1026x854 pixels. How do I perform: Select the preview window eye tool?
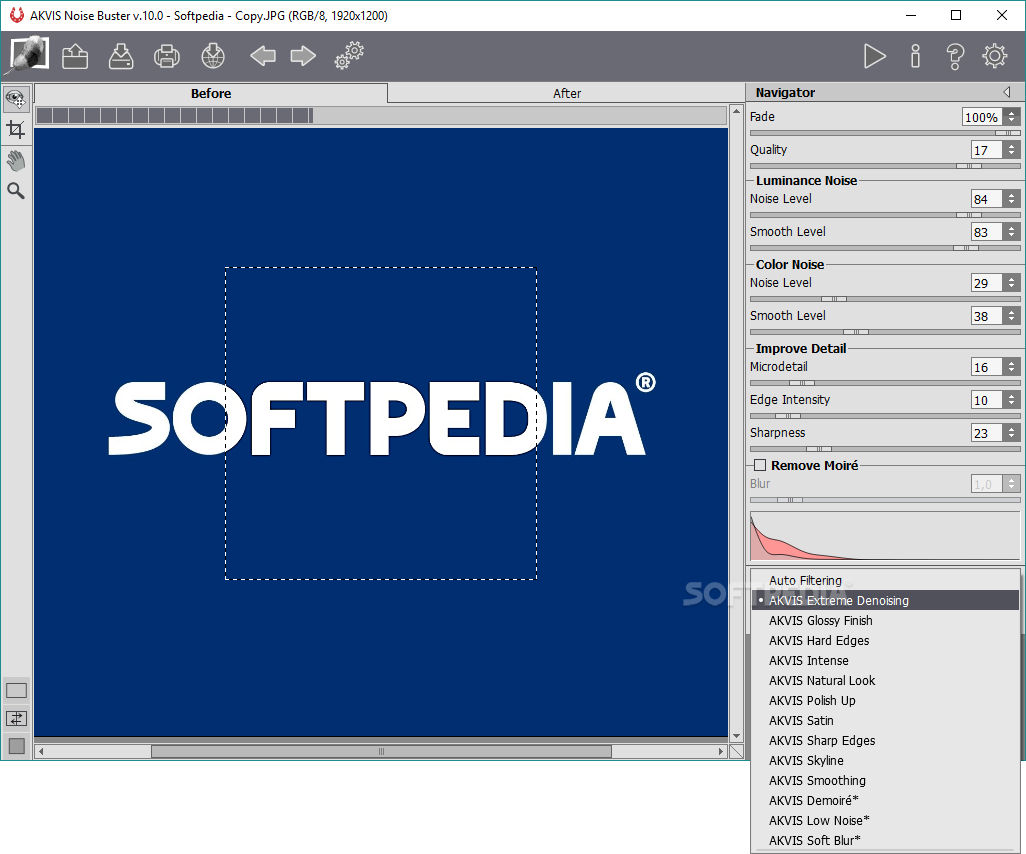click(16, 99)
